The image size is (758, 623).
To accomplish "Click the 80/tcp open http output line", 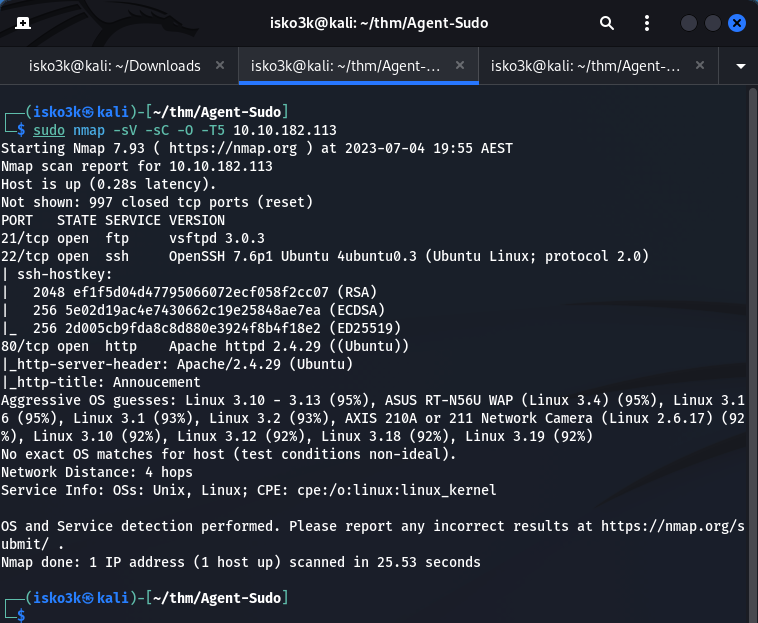I will [x=205, y=346].
